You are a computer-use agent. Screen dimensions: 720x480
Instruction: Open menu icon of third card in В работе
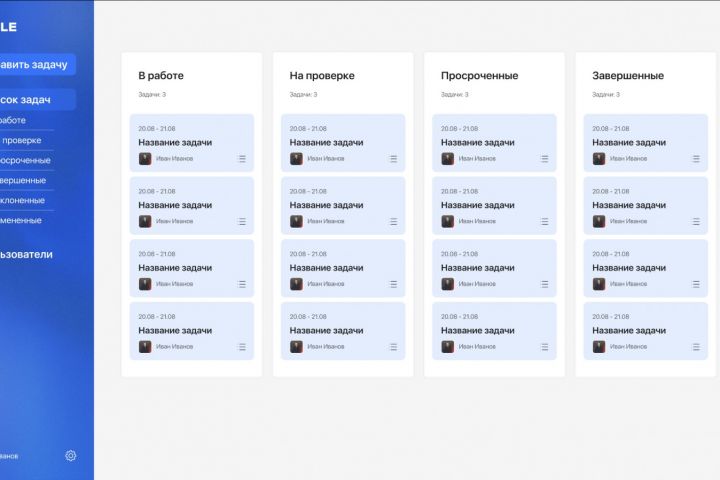pyautogui.click(x=242, y=284)
